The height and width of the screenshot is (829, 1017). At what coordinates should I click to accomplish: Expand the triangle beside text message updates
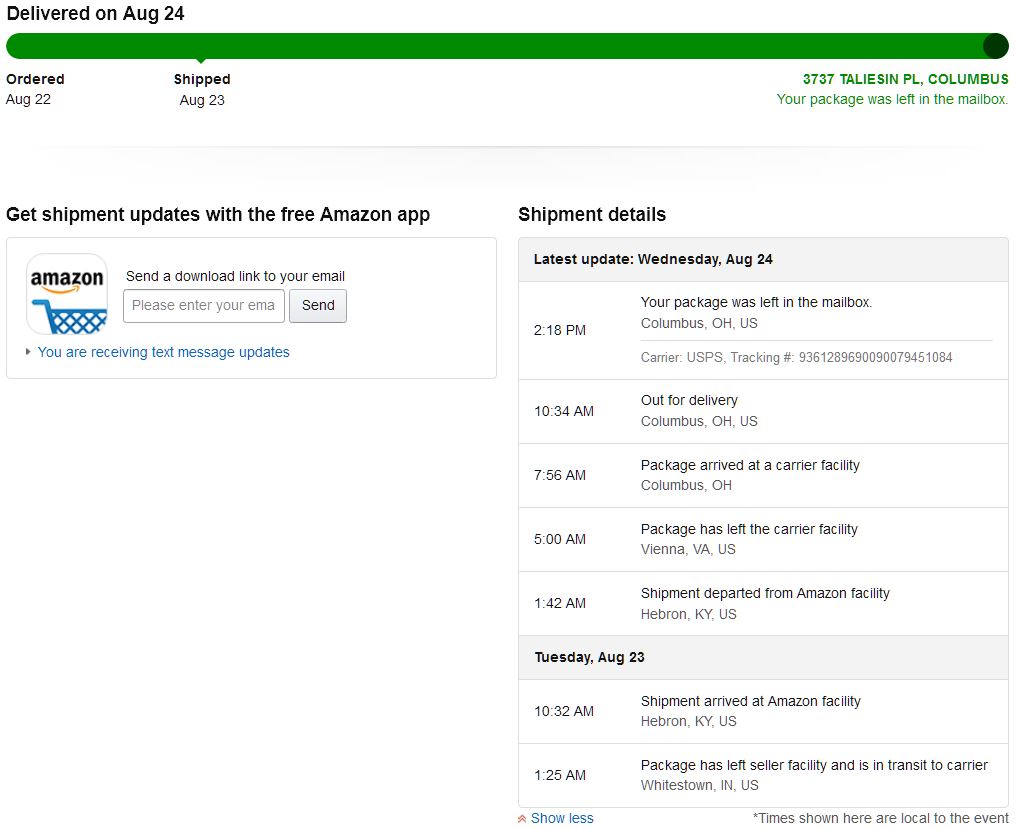pos(28,352)
